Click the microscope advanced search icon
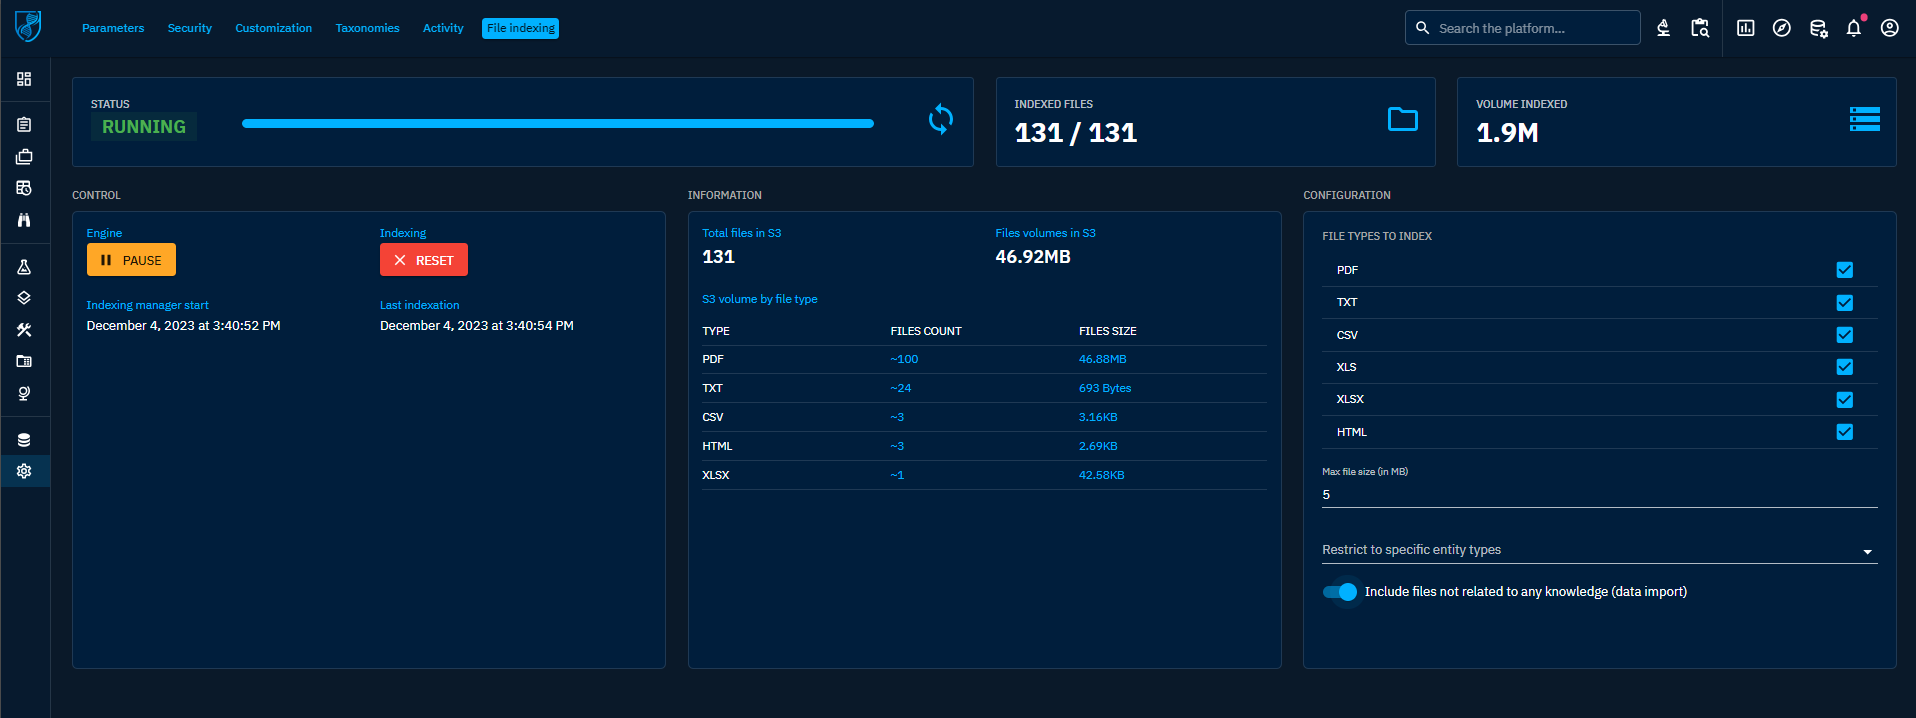Image resolution: width=1916 pixels, height=718 pixels. tap(1663, 28)
